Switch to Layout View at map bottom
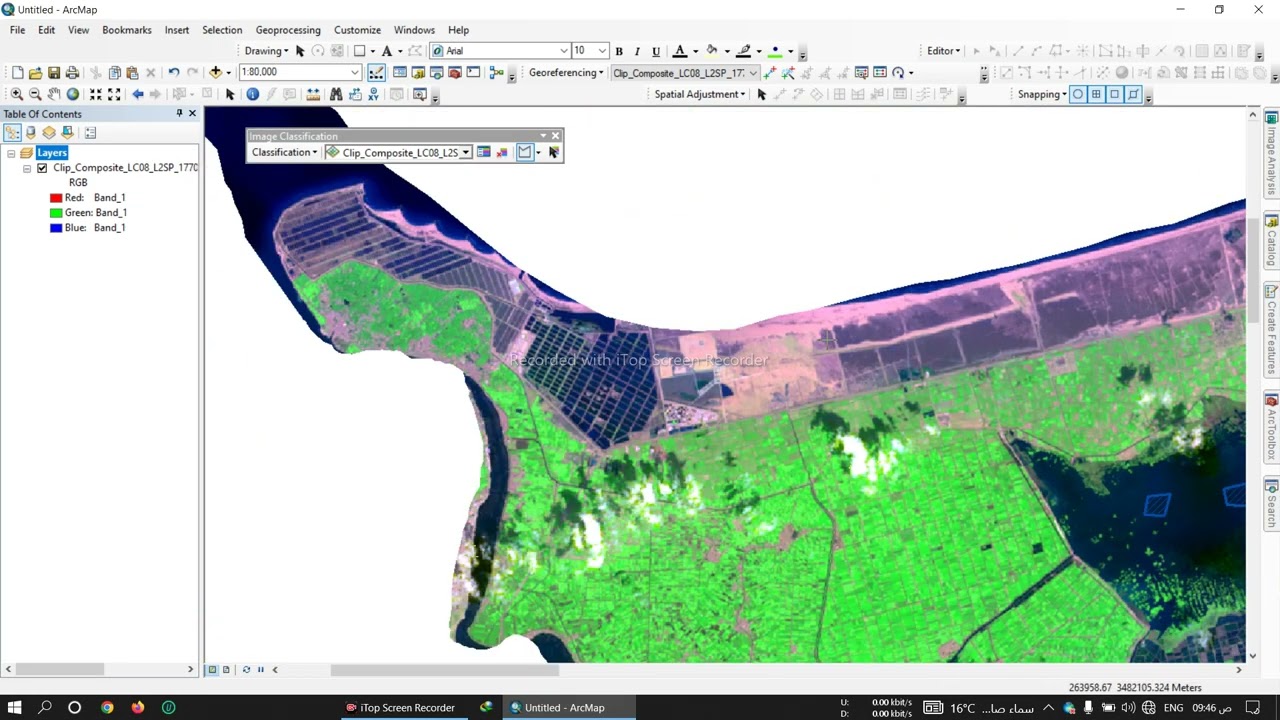 pos(226,669)
